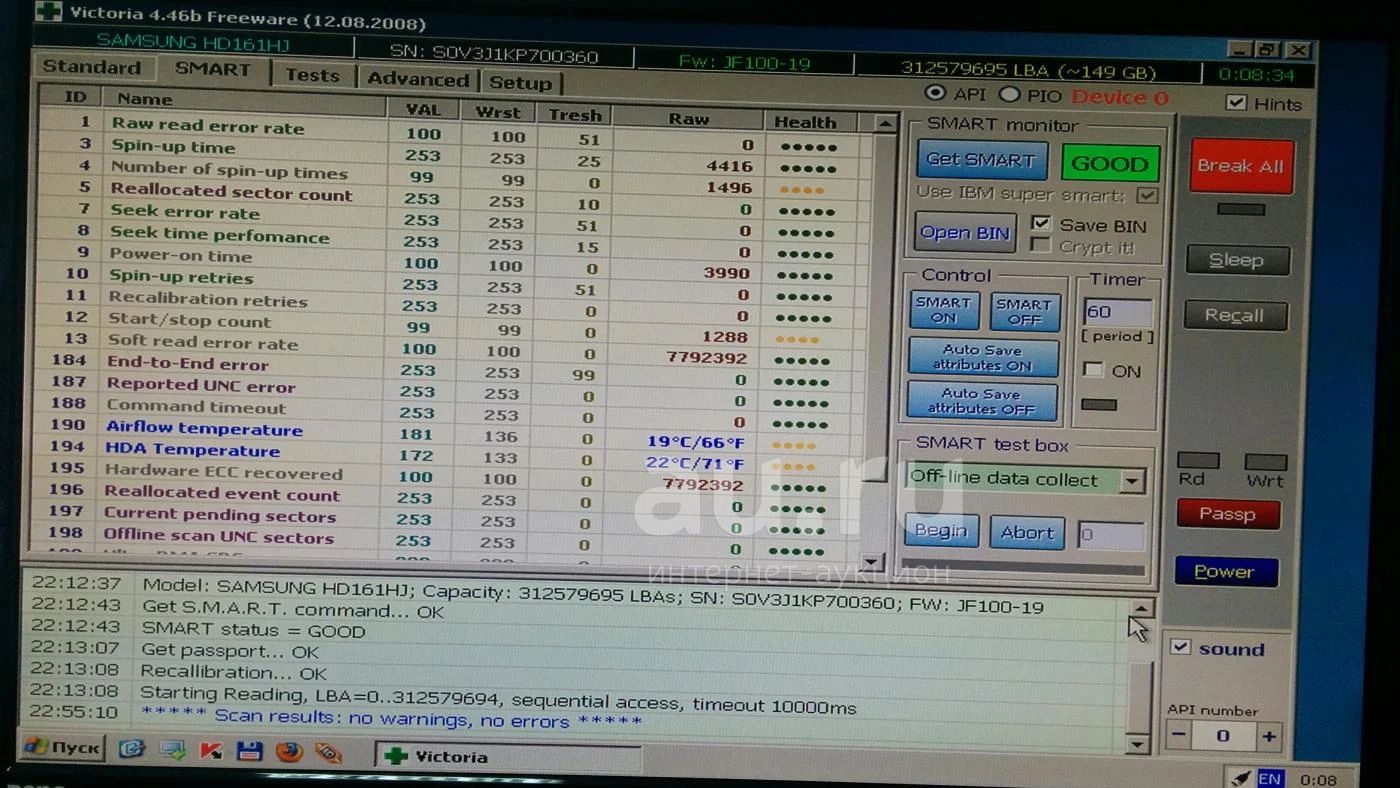The image size is (1400, 788).
Task: Click the EN language indicator in tray
Action: [1269, 779]
